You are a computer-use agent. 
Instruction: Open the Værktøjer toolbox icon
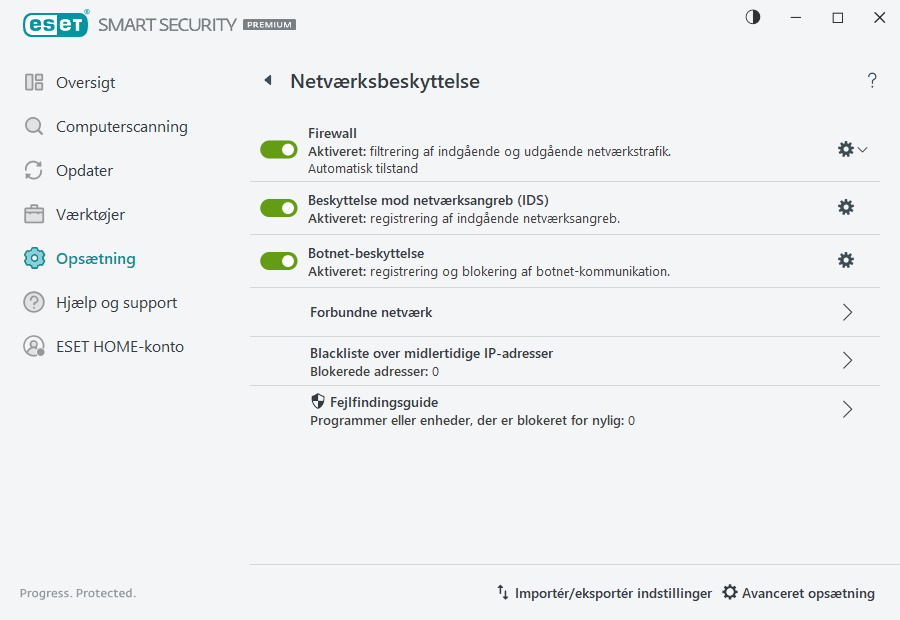coord(31,214)
